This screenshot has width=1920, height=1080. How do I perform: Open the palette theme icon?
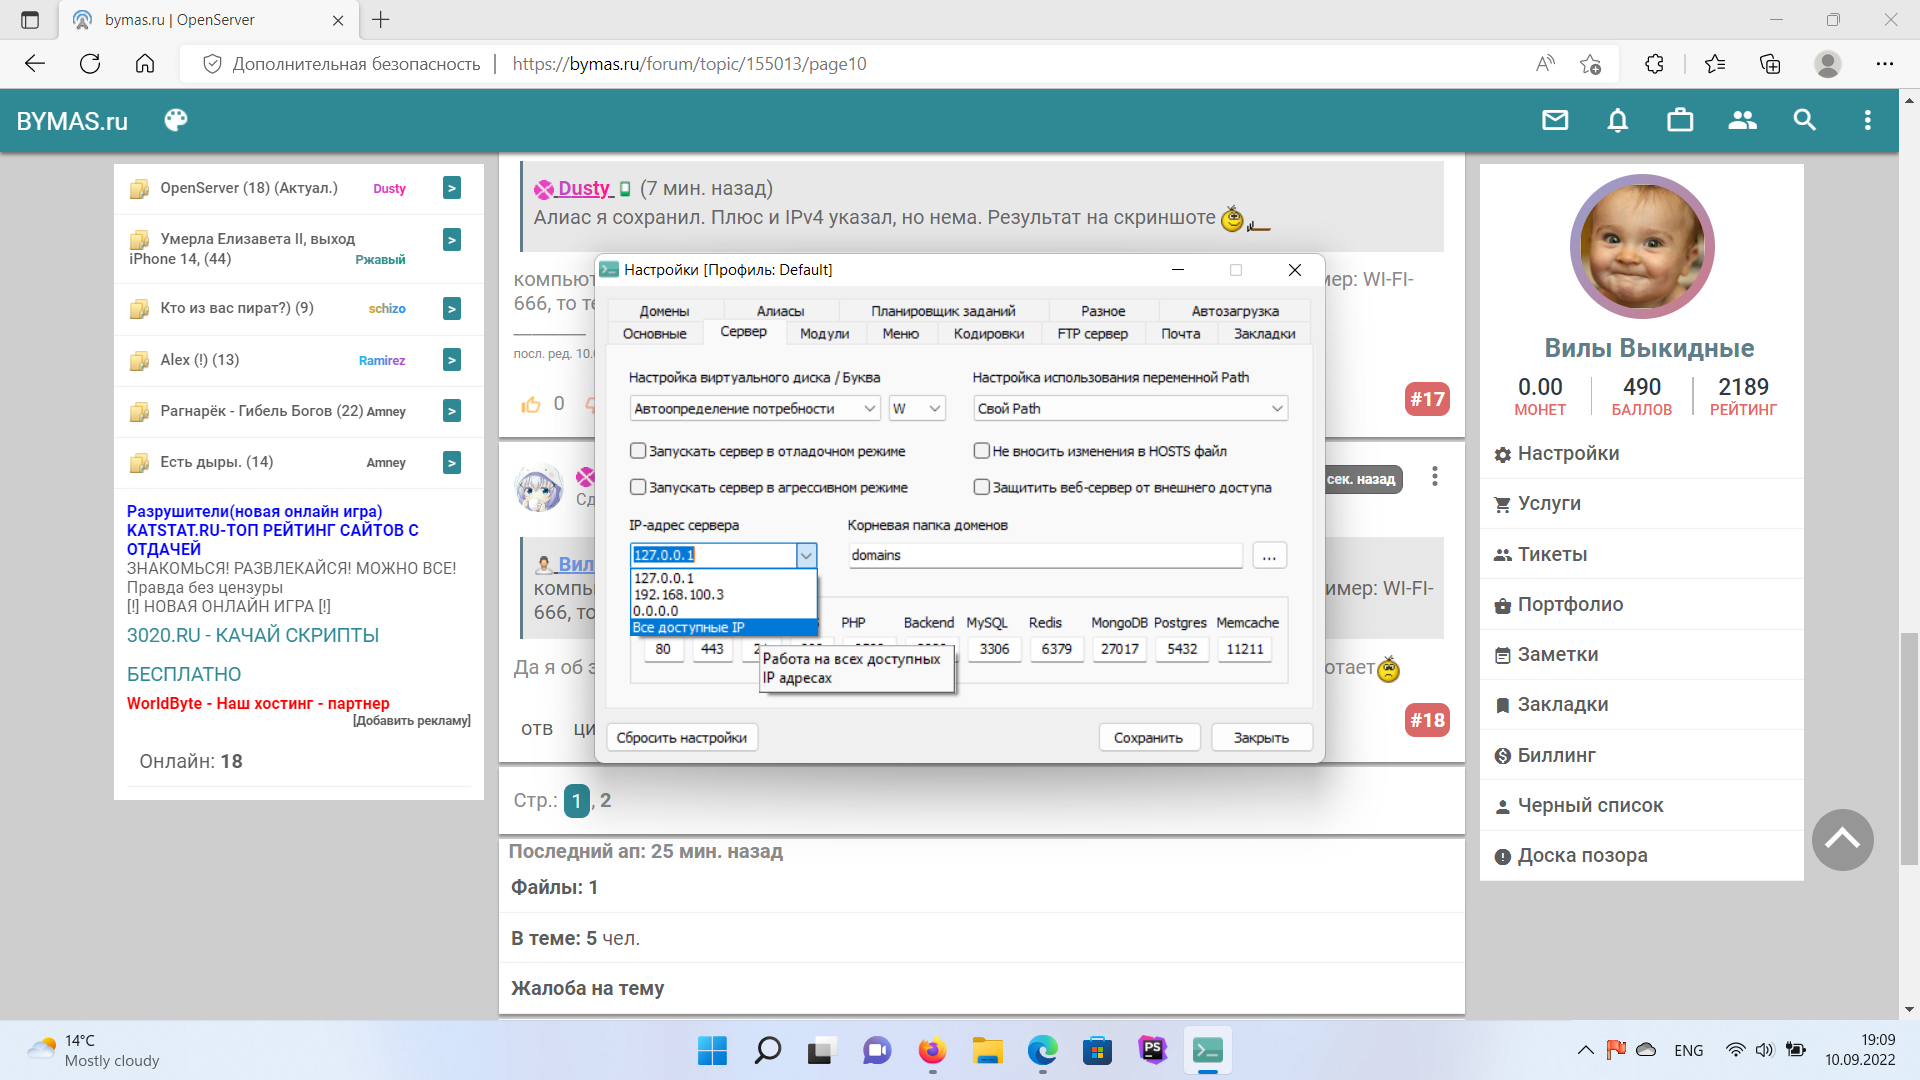click(x=176, y=121)
